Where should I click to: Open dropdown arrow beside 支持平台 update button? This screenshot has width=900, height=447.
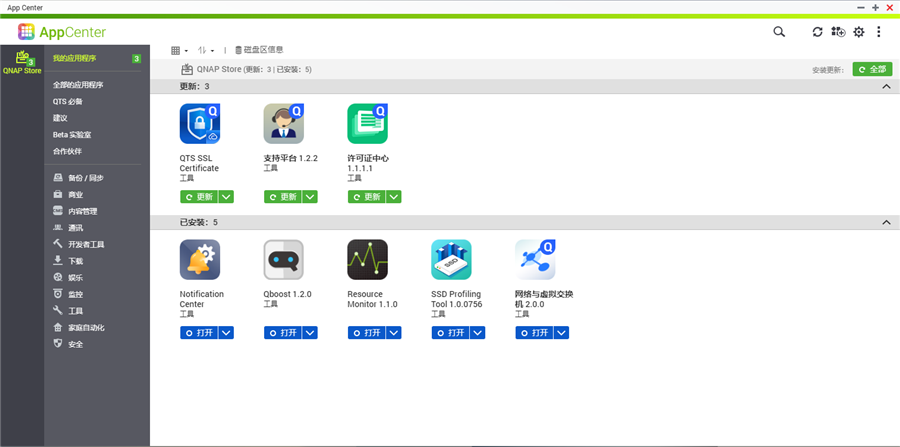[x=310, y=197]
